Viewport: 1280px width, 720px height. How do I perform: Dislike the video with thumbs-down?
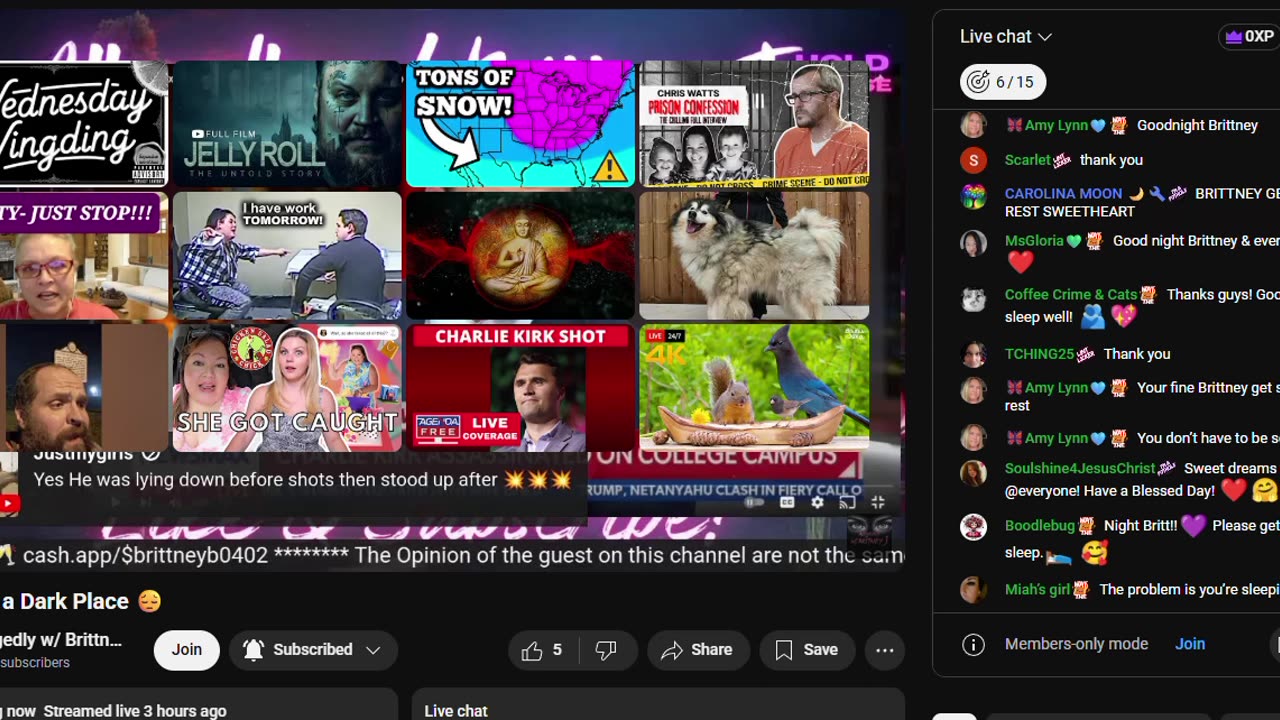click(606, 651)
